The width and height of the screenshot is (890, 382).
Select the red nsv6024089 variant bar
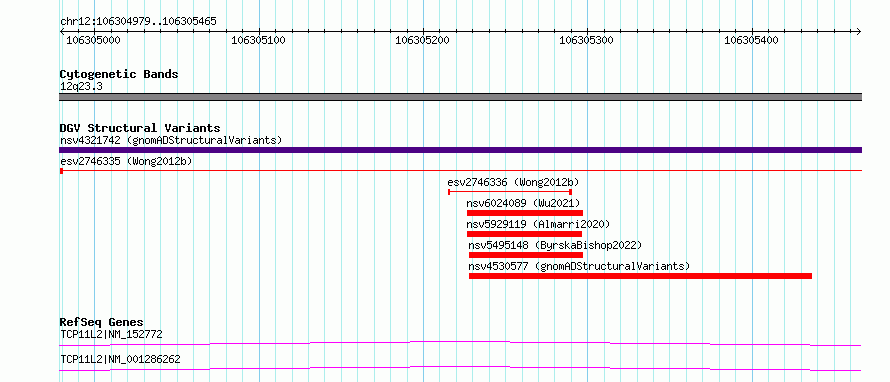point(525,213)
